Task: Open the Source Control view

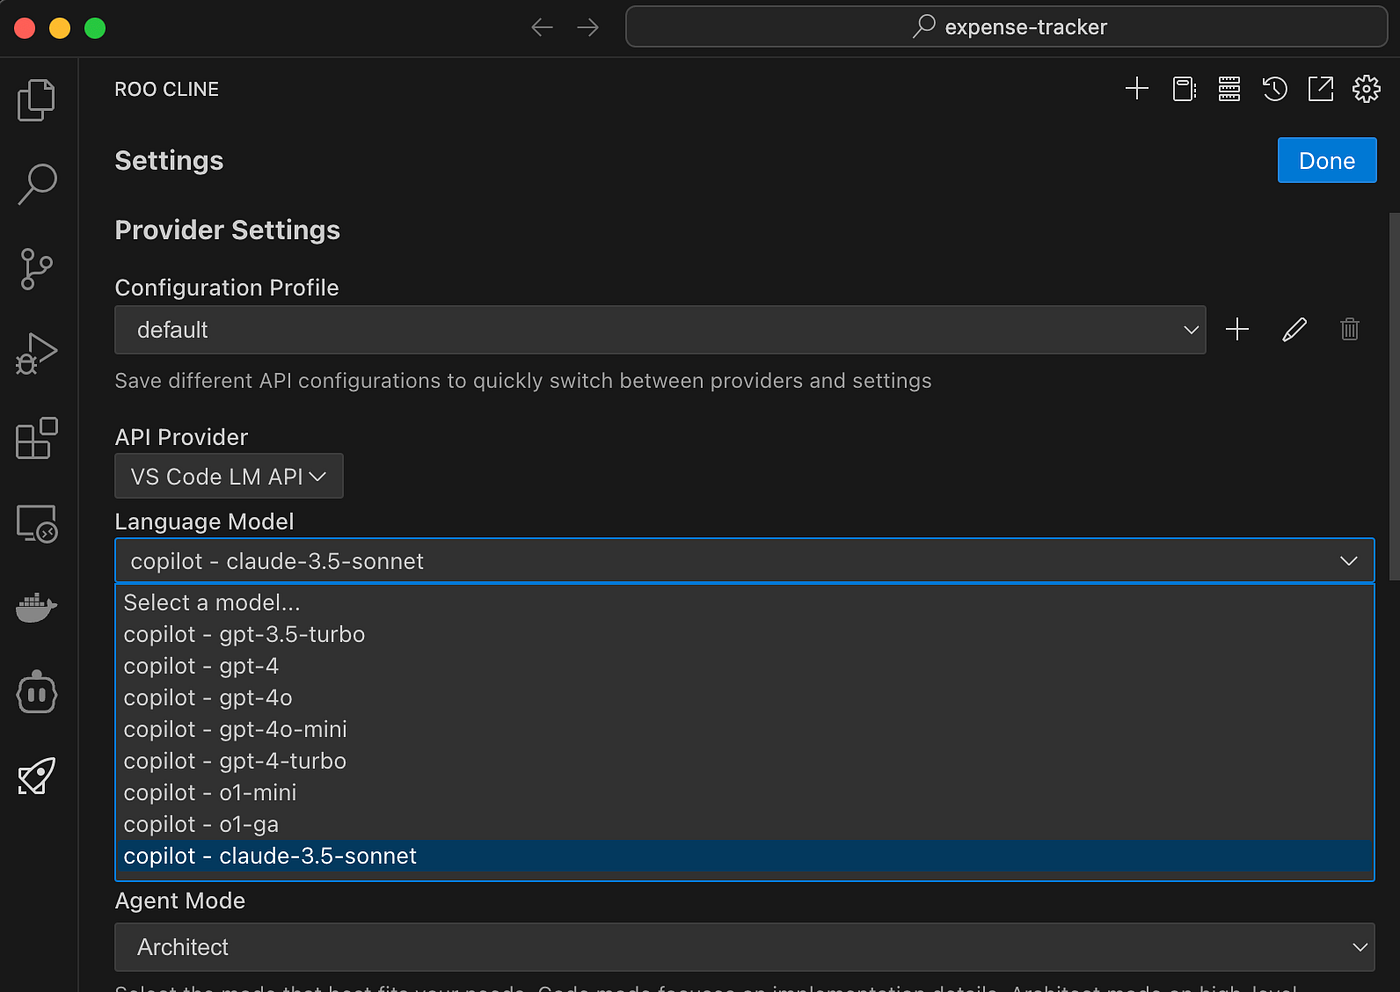Action: (37, 269)
